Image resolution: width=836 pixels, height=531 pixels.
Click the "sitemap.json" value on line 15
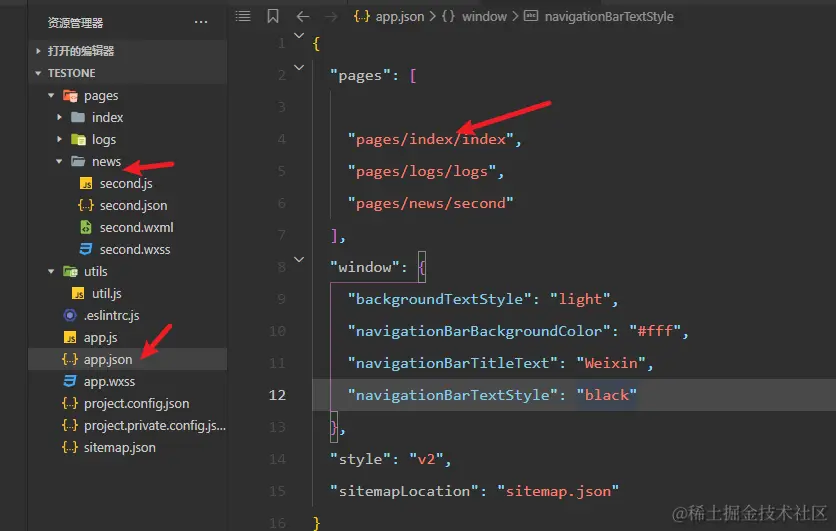(558, 491)
